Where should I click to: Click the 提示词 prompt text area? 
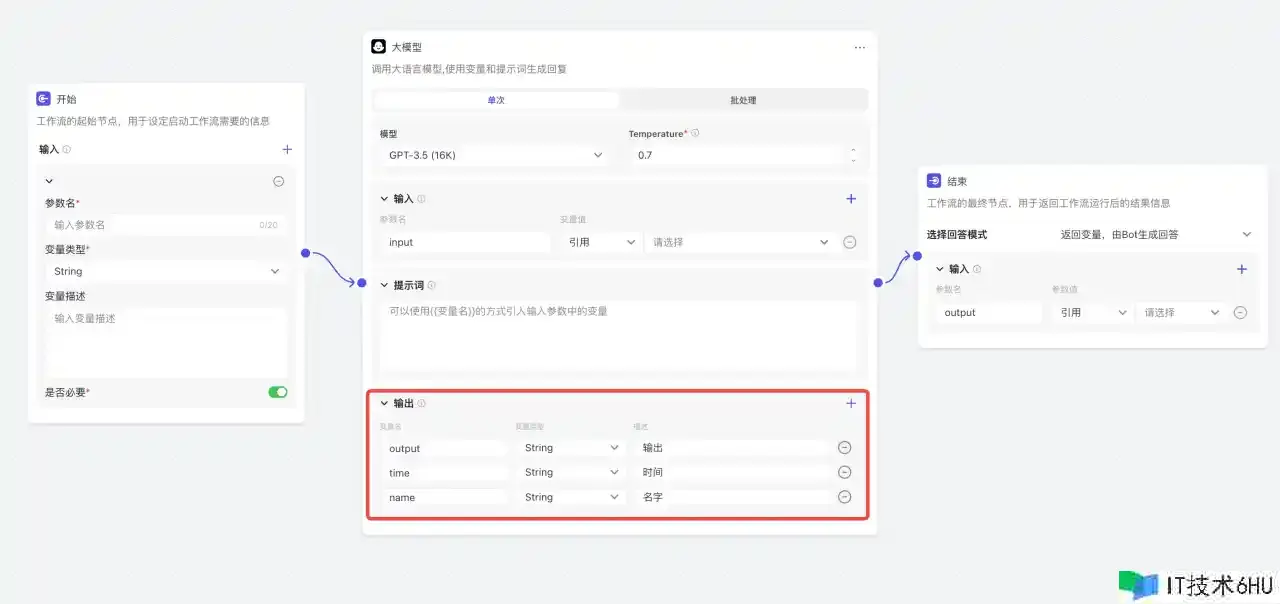coord(617,335)
